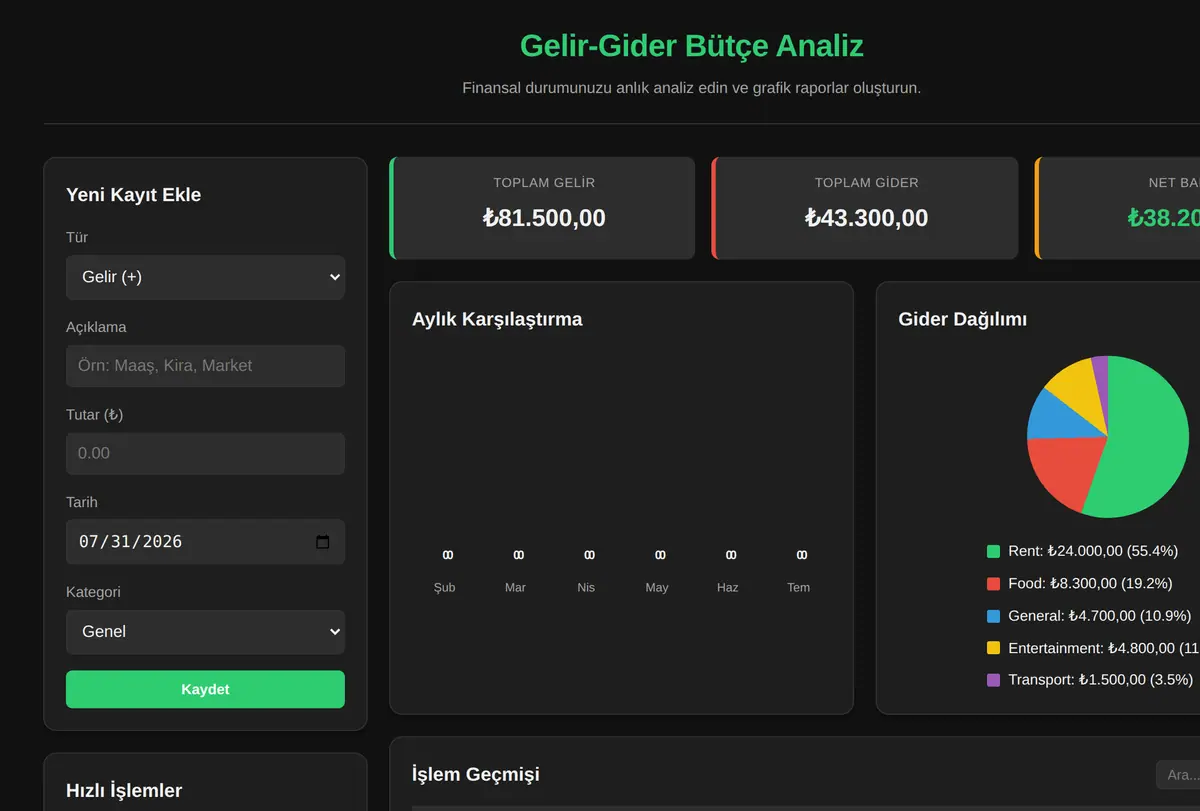The width and height of the screenshot is (1200, 811).
Task: Click legend text 'General: ₺4.700,00 (10.9%)'
Action: (x=1100, y=616)
